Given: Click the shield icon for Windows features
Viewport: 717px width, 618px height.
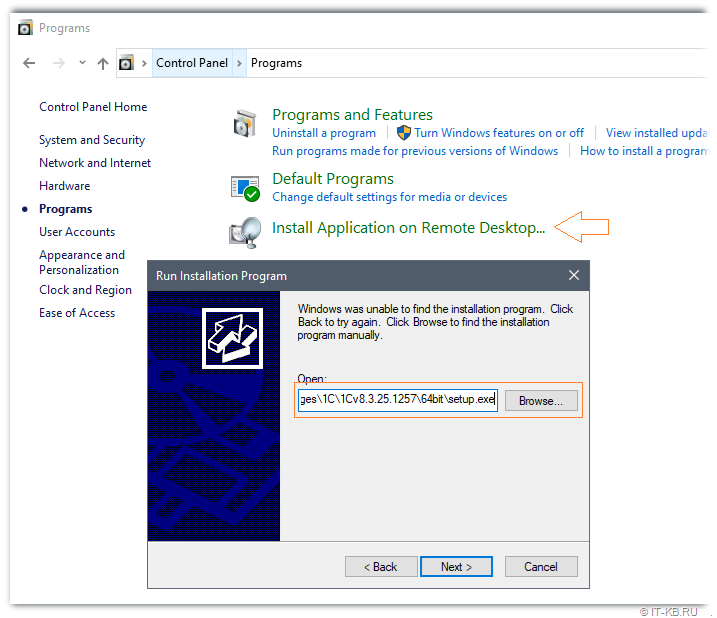Looking at the screenshot, I should 404,133.
